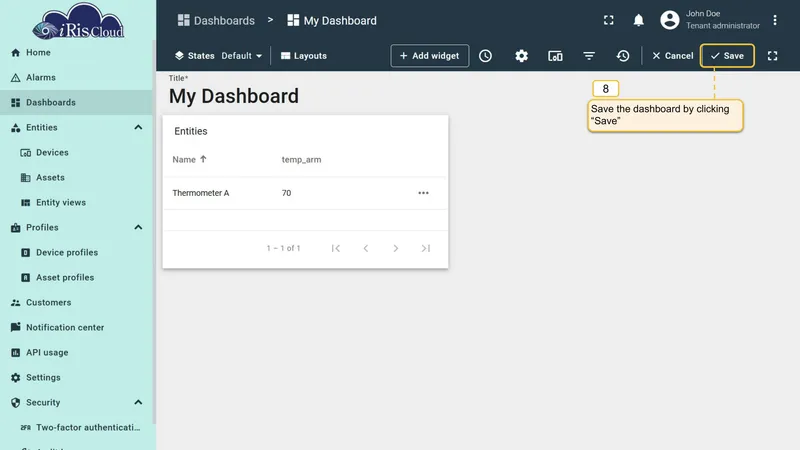Click My Dashboard breadcrumb
Viewport: 800px width, 450px height.
[x=332, y=20]
